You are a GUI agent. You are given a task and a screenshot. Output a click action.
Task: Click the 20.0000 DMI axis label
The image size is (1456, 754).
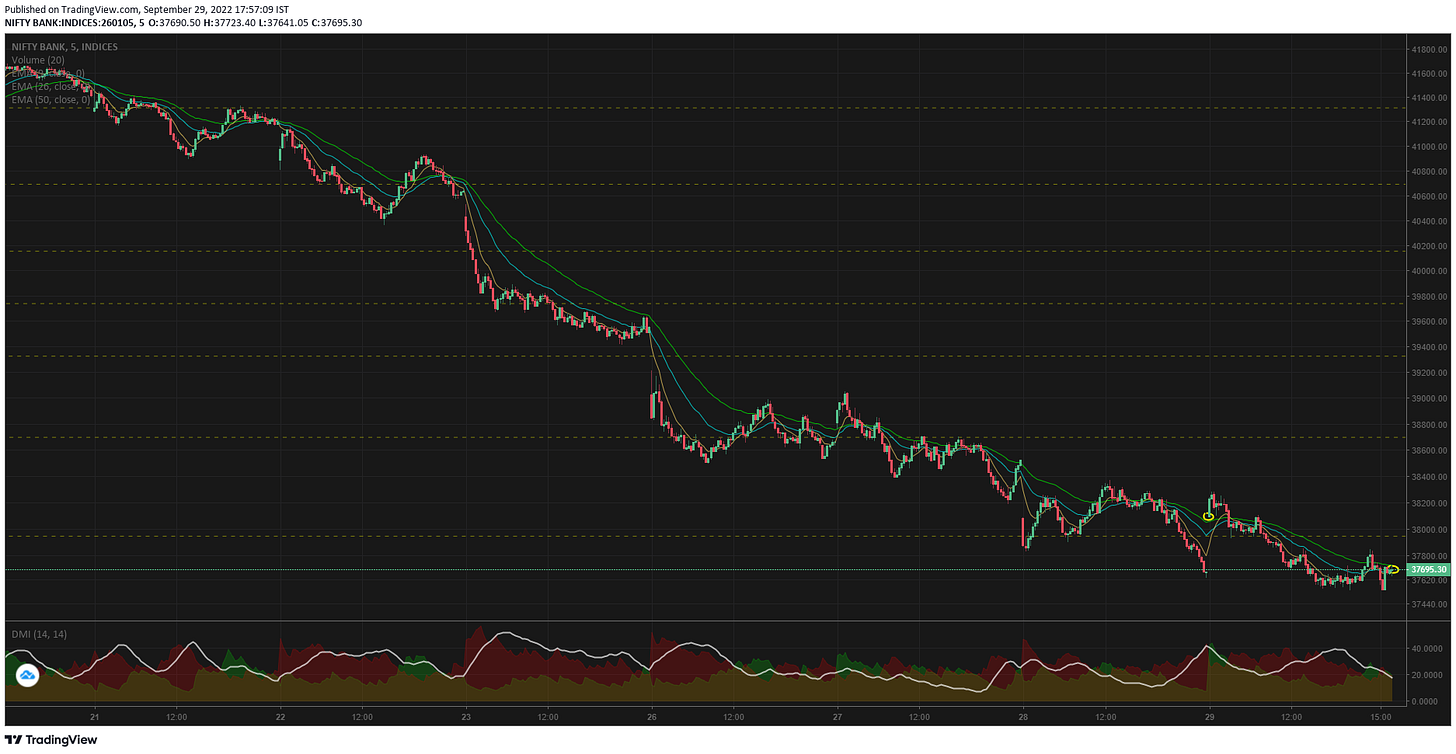(1428, 675)
